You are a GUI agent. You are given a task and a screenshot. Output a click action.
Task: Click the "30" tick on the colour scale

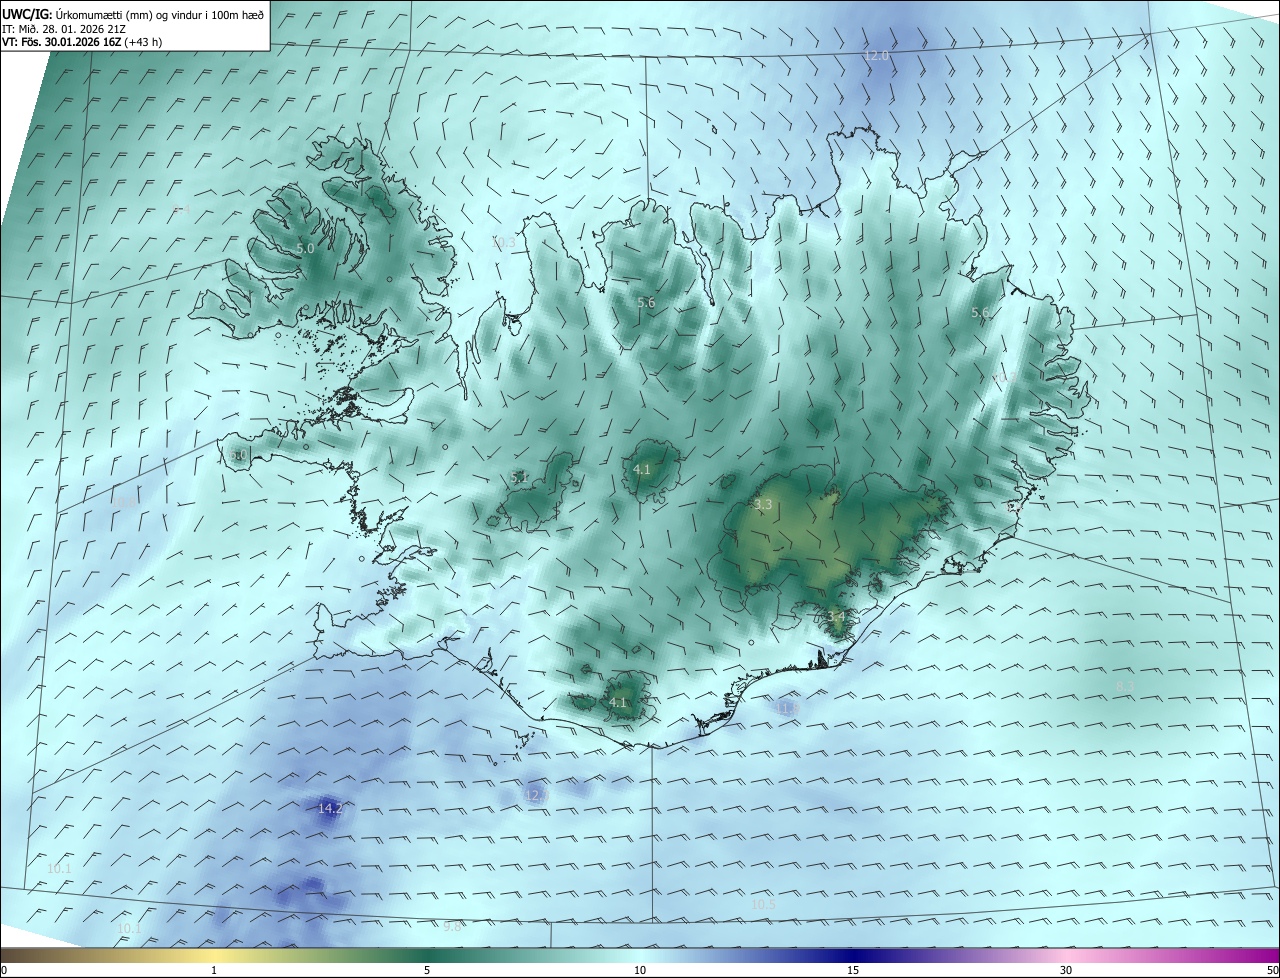[x=1066, y=970]
